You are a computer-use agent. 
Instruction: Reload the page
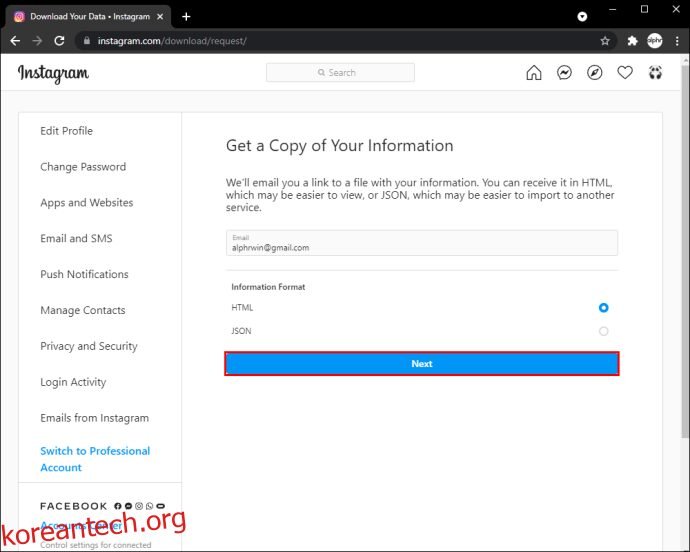click(59, 41)
